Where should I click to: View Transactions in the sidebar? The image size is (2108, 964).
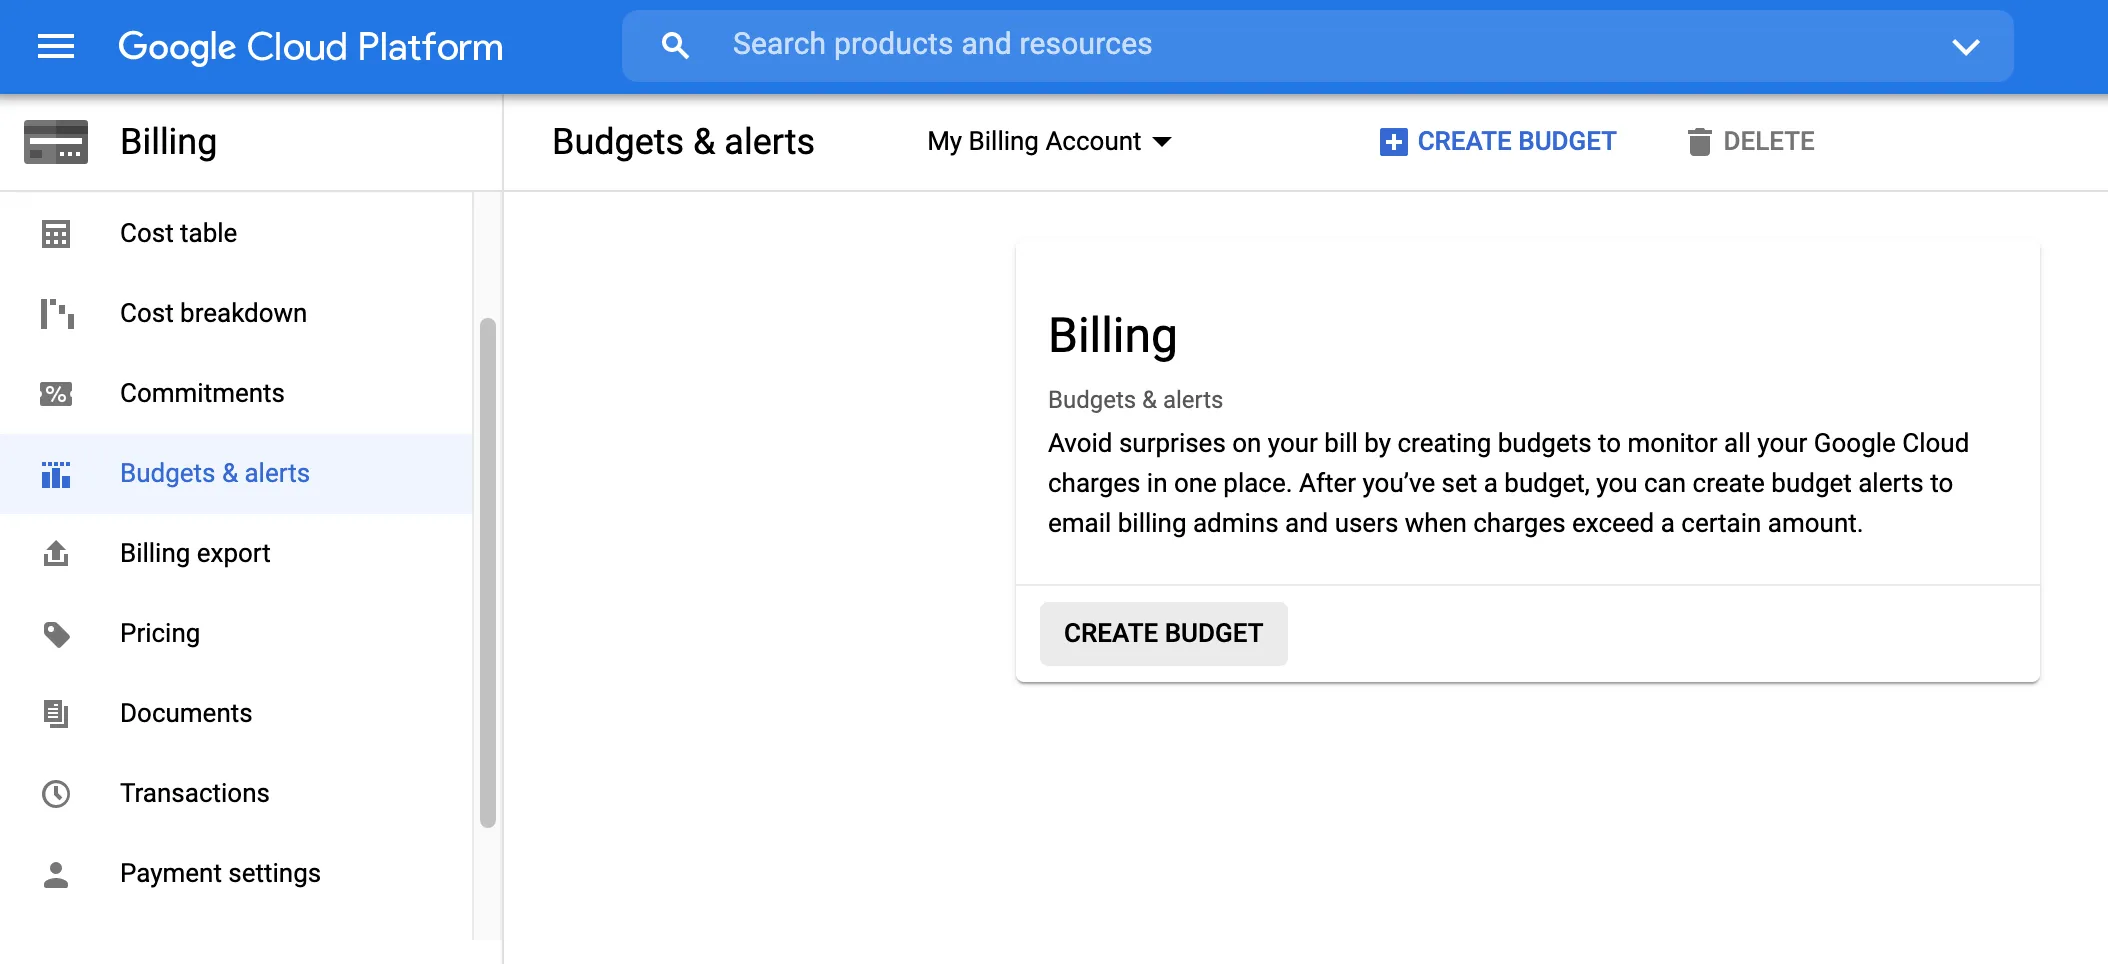click(x=236, y=794)
